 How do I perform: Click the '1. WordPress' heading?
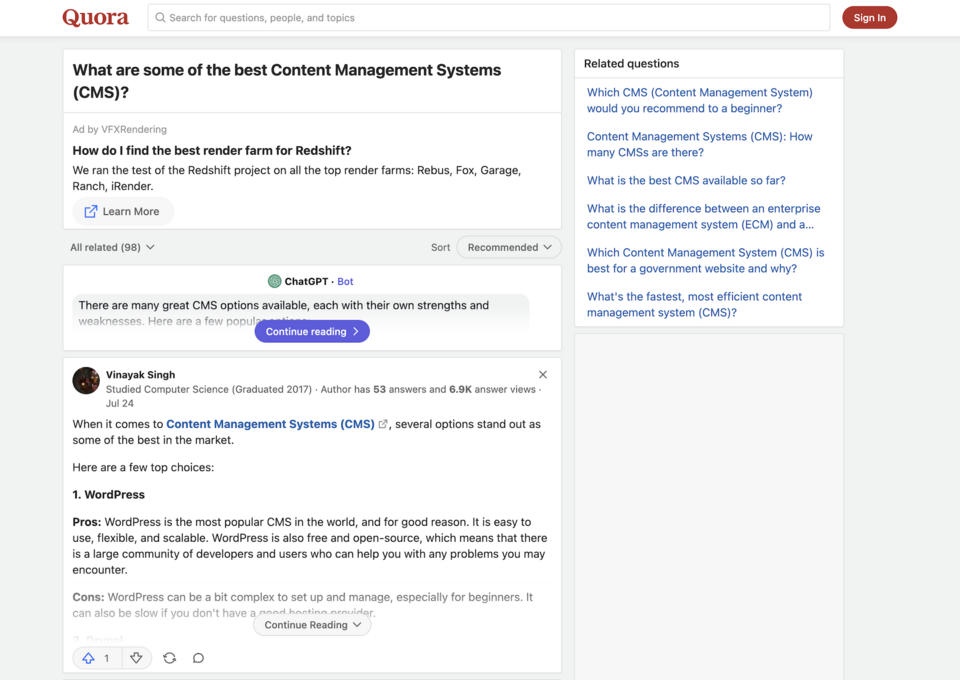(108, 495)
